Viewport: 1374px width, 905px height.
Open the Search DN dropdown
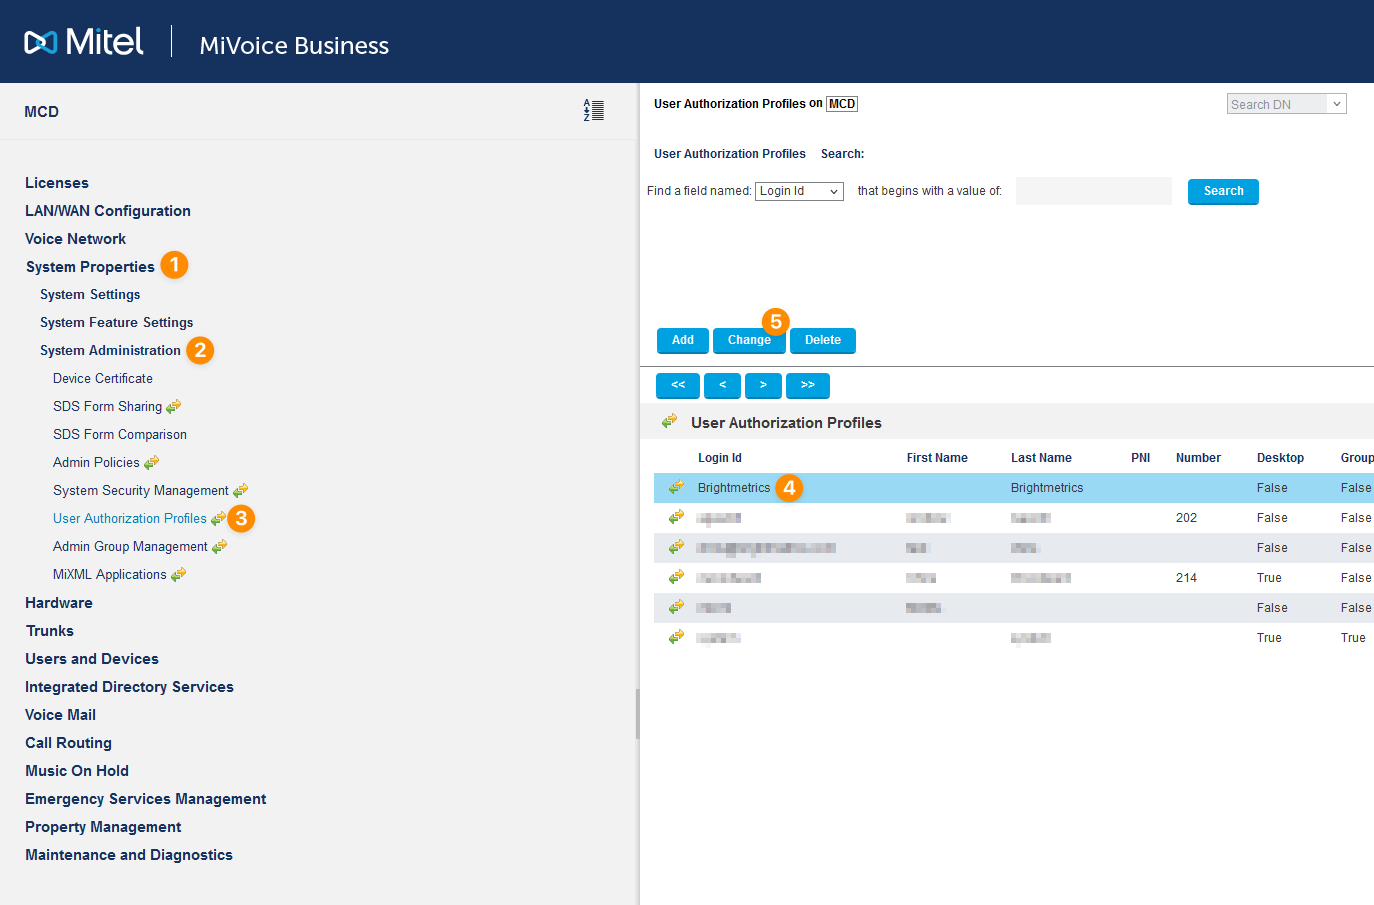point(1286,104)
